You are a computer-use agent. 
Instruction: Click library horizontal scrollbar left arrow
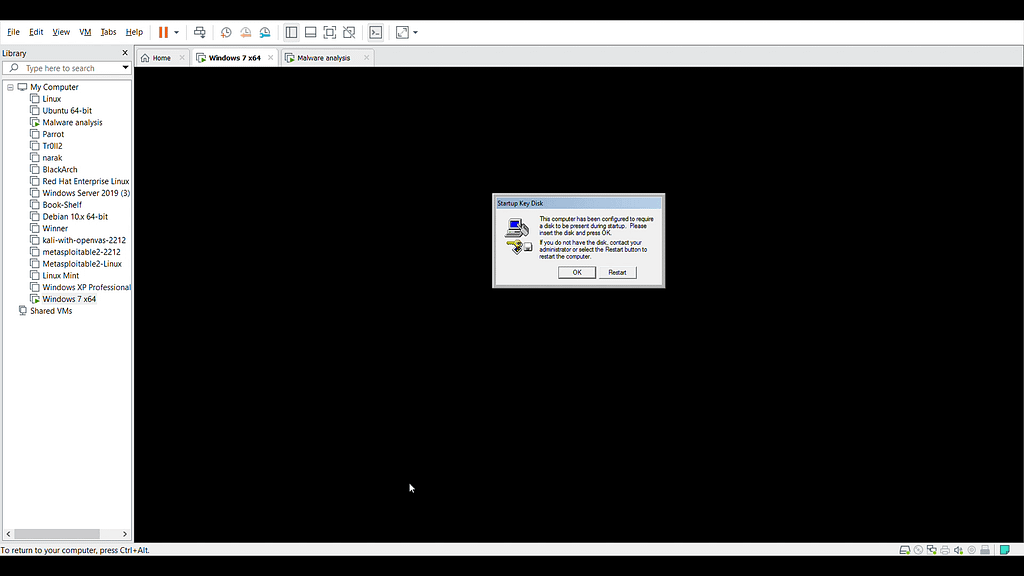[x=8, y=534]
